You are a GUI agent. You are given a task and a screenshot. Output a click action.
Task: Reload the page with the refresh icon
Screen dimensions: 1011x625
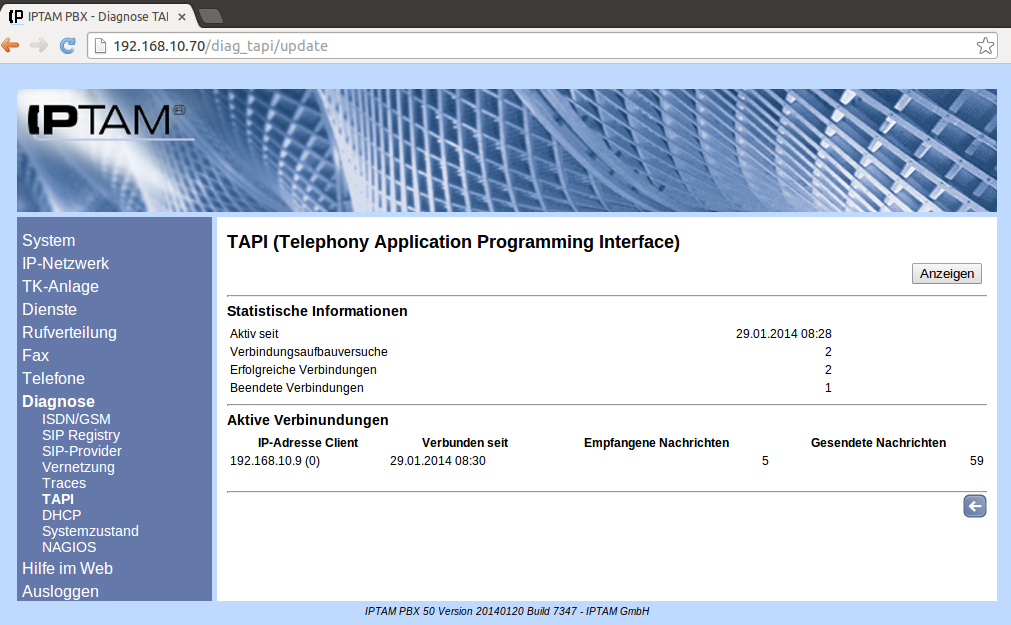[68, 45]
